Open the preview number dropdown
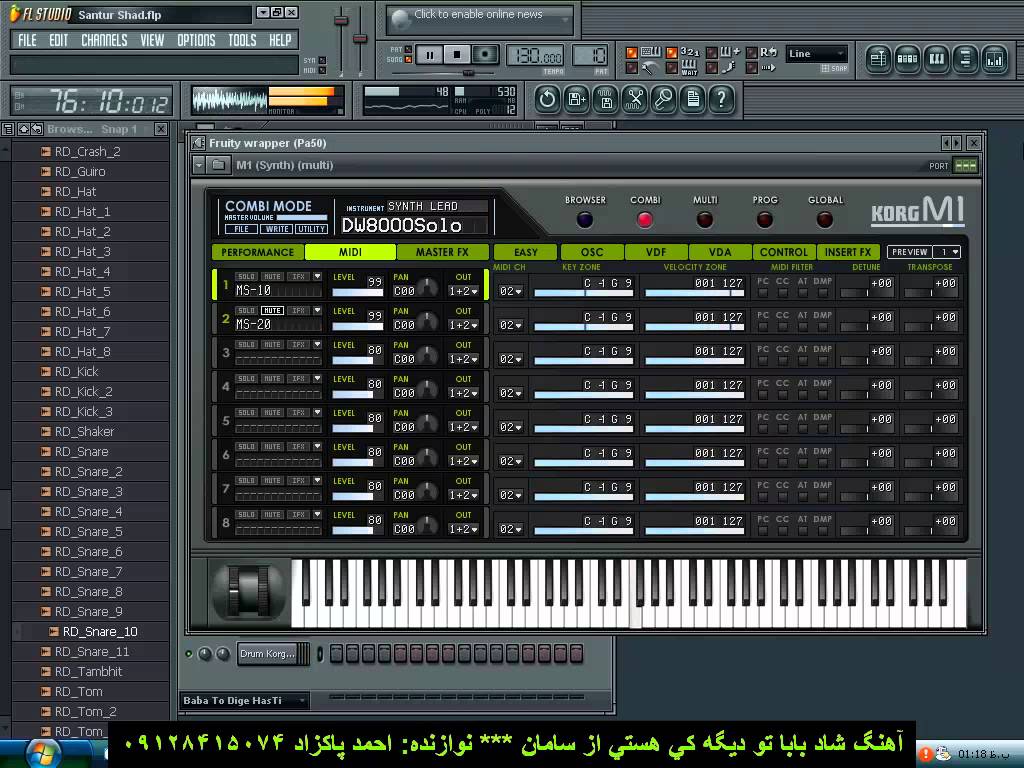This screenshot has width=1024, height=768. tap(947, 252)
